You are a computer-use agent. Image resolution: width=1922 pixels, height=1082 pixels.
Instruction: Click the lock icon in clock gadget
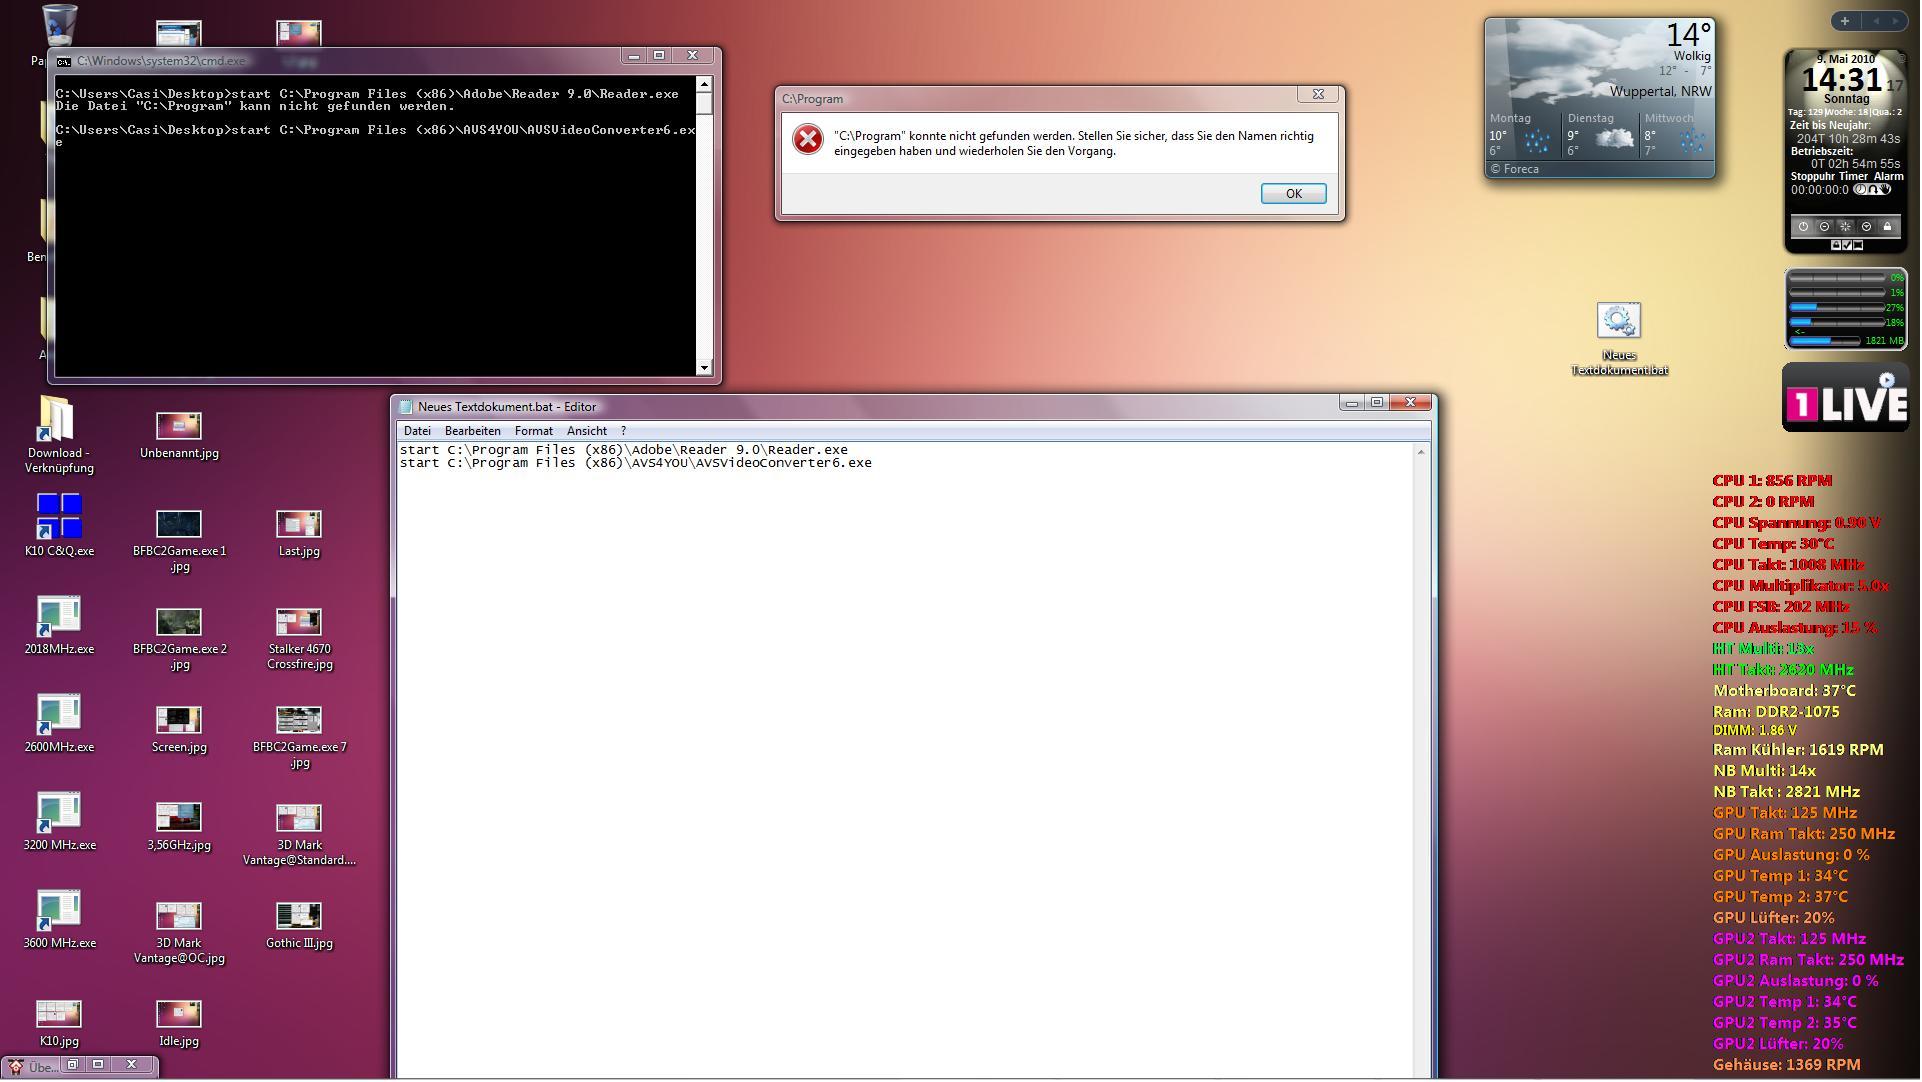pyautogui.click(x=1887, y=227)
